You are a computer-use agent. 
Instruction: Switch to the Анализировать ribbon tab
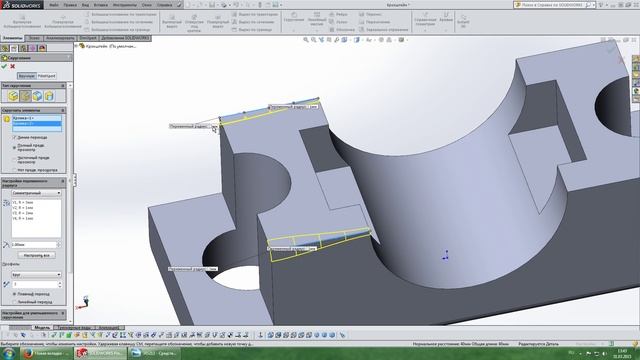60,38
